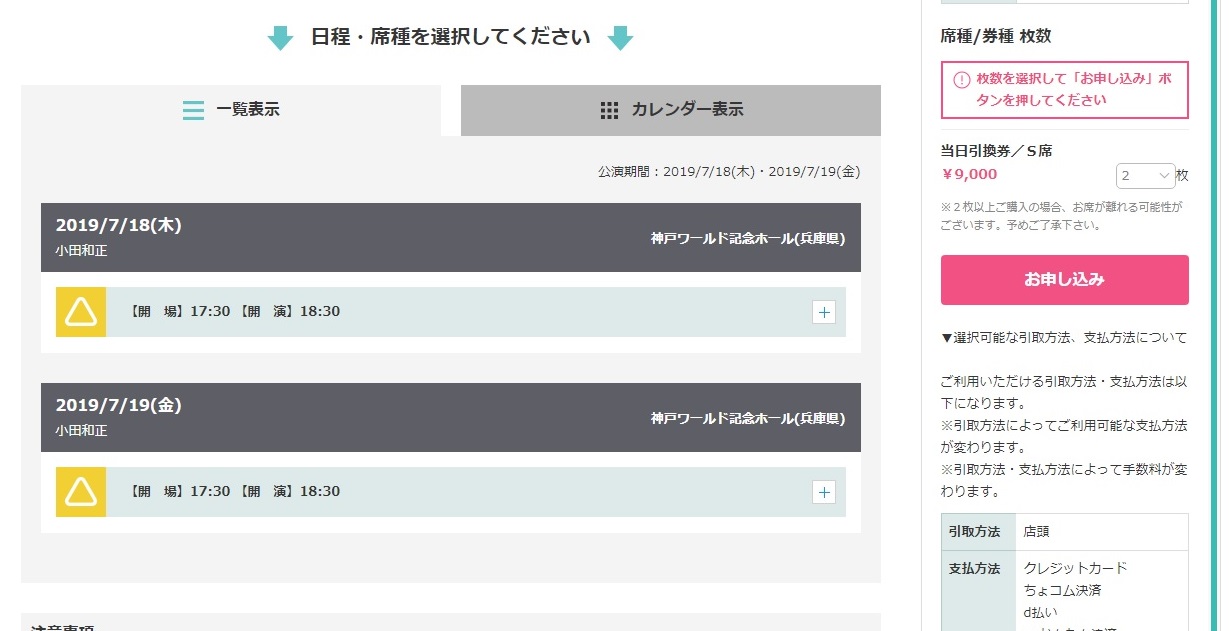Select the 2019/7/18(木) date header
This screenshot has width=1232, height=631.
(451, 237)
